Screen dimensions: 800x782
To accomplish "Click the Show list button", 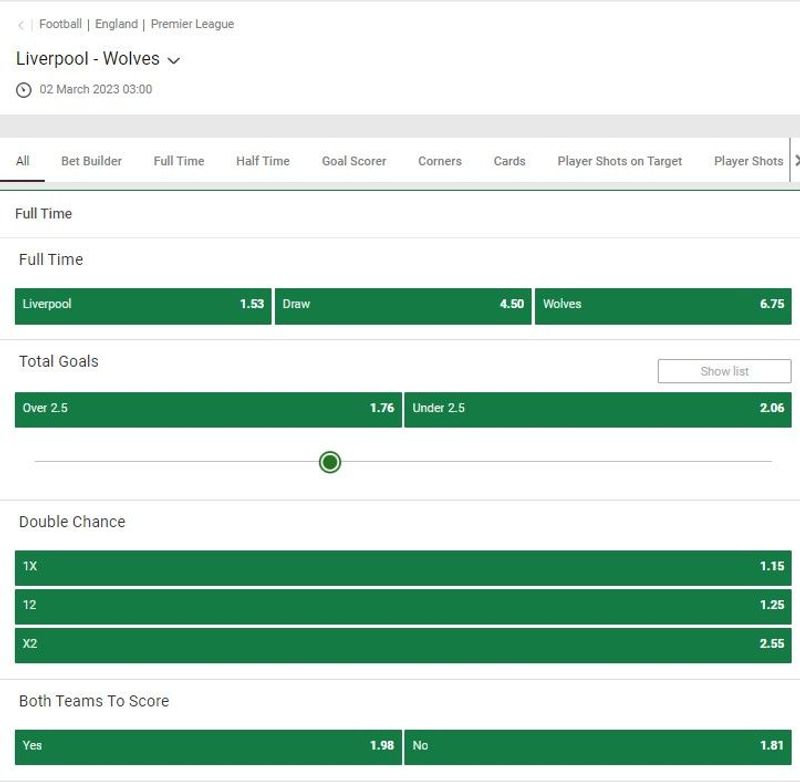I will click(724, 371).
